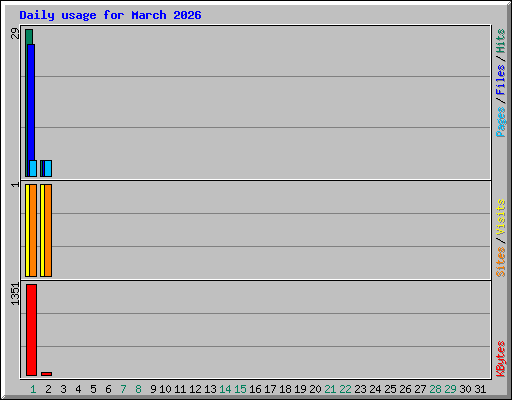
Task: Click day 6 on the x-axis
Action: tap(108, 389)
